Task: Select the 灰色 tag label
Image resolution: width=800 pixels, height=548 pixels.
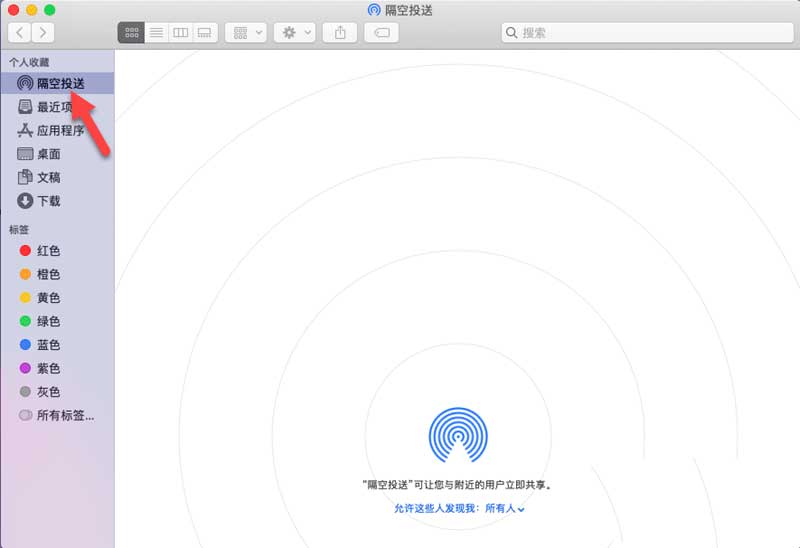Action: coord(48,391)
